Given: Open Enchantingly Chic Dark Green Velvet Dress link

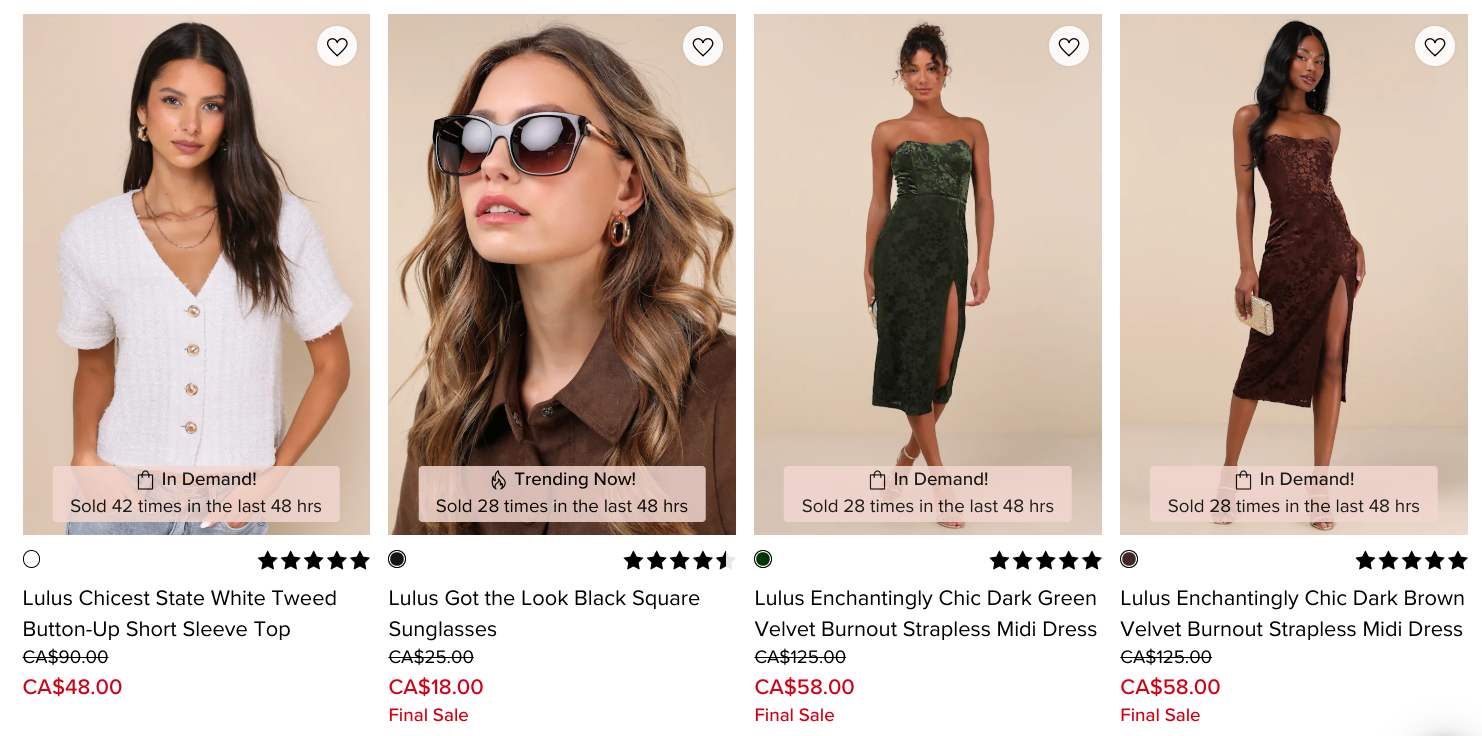Looking at the screenshot, I should (926, 613).
